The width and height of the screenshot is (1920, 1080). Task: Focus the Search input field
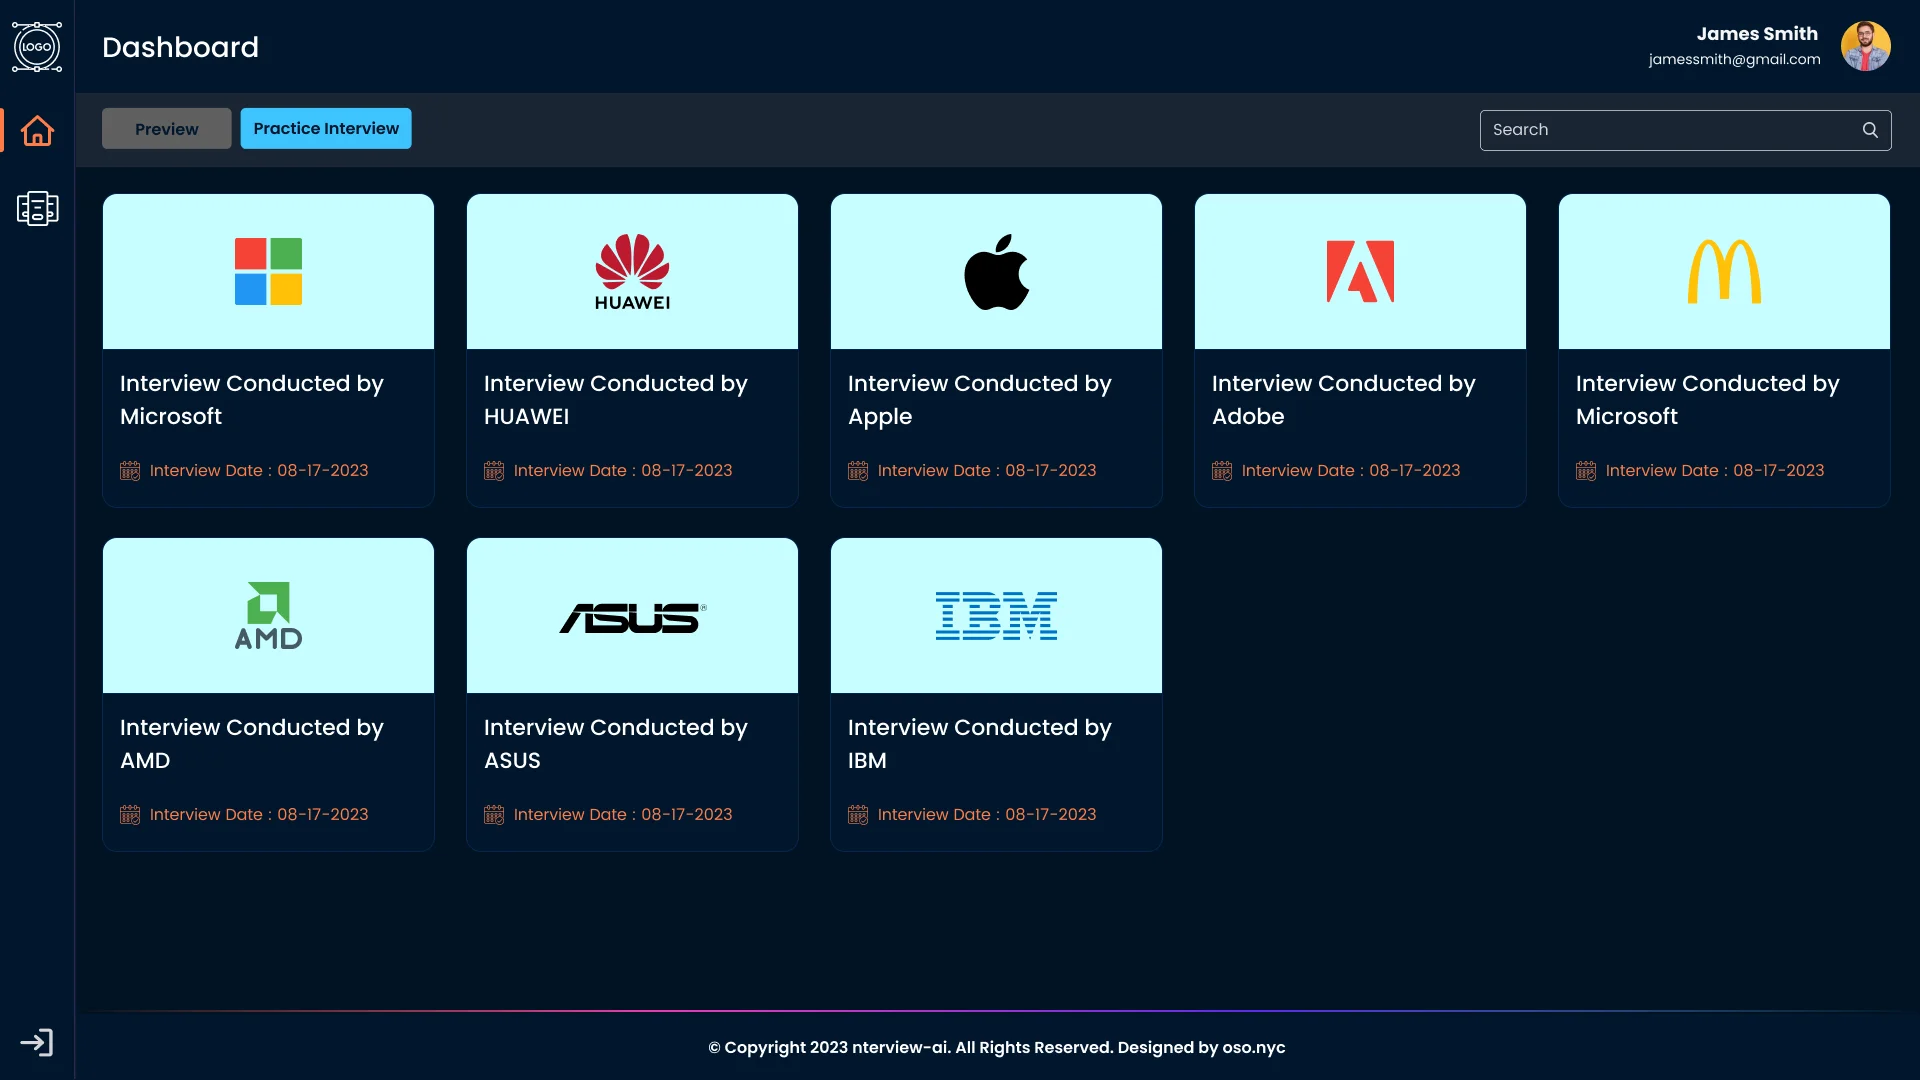[x=1685, y=130]
